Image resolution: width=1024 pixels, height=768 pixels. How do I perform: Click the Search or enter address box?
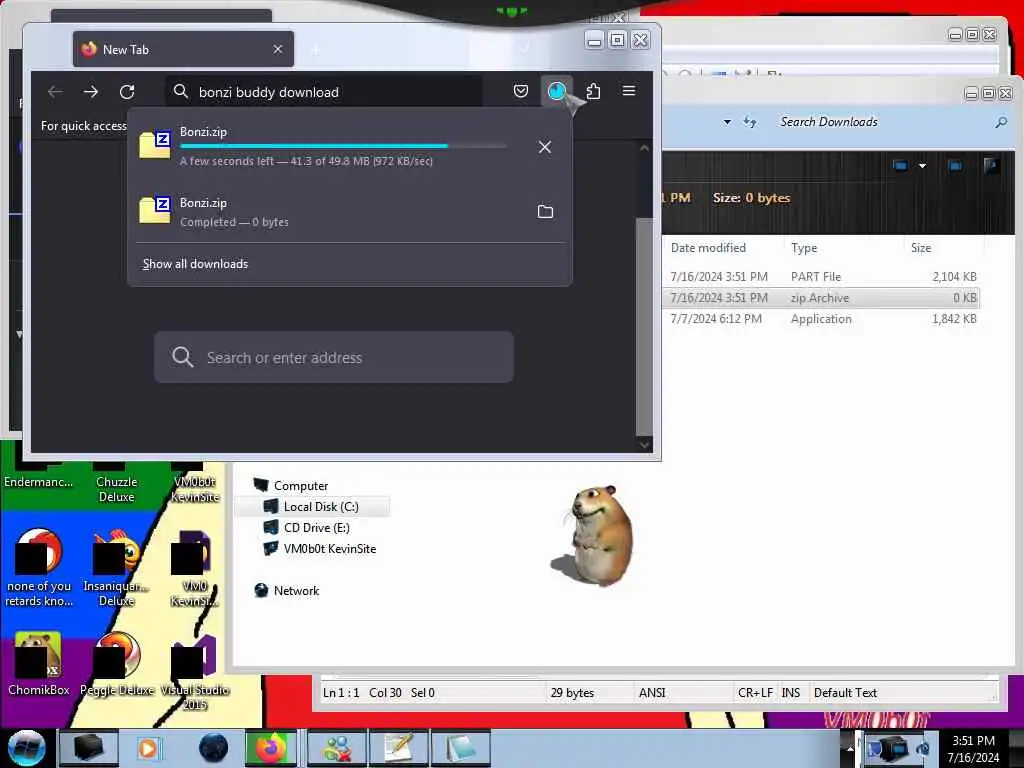click(x=334, y=357)
